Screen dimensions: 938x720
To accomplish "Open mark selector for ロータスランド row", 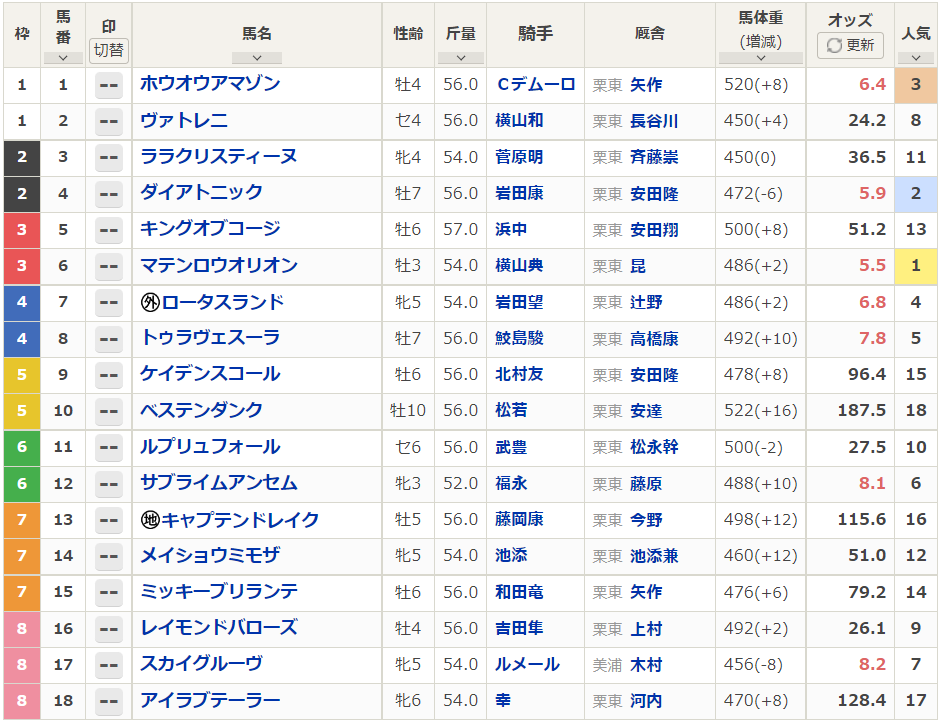I will click(x=109, y=303).
